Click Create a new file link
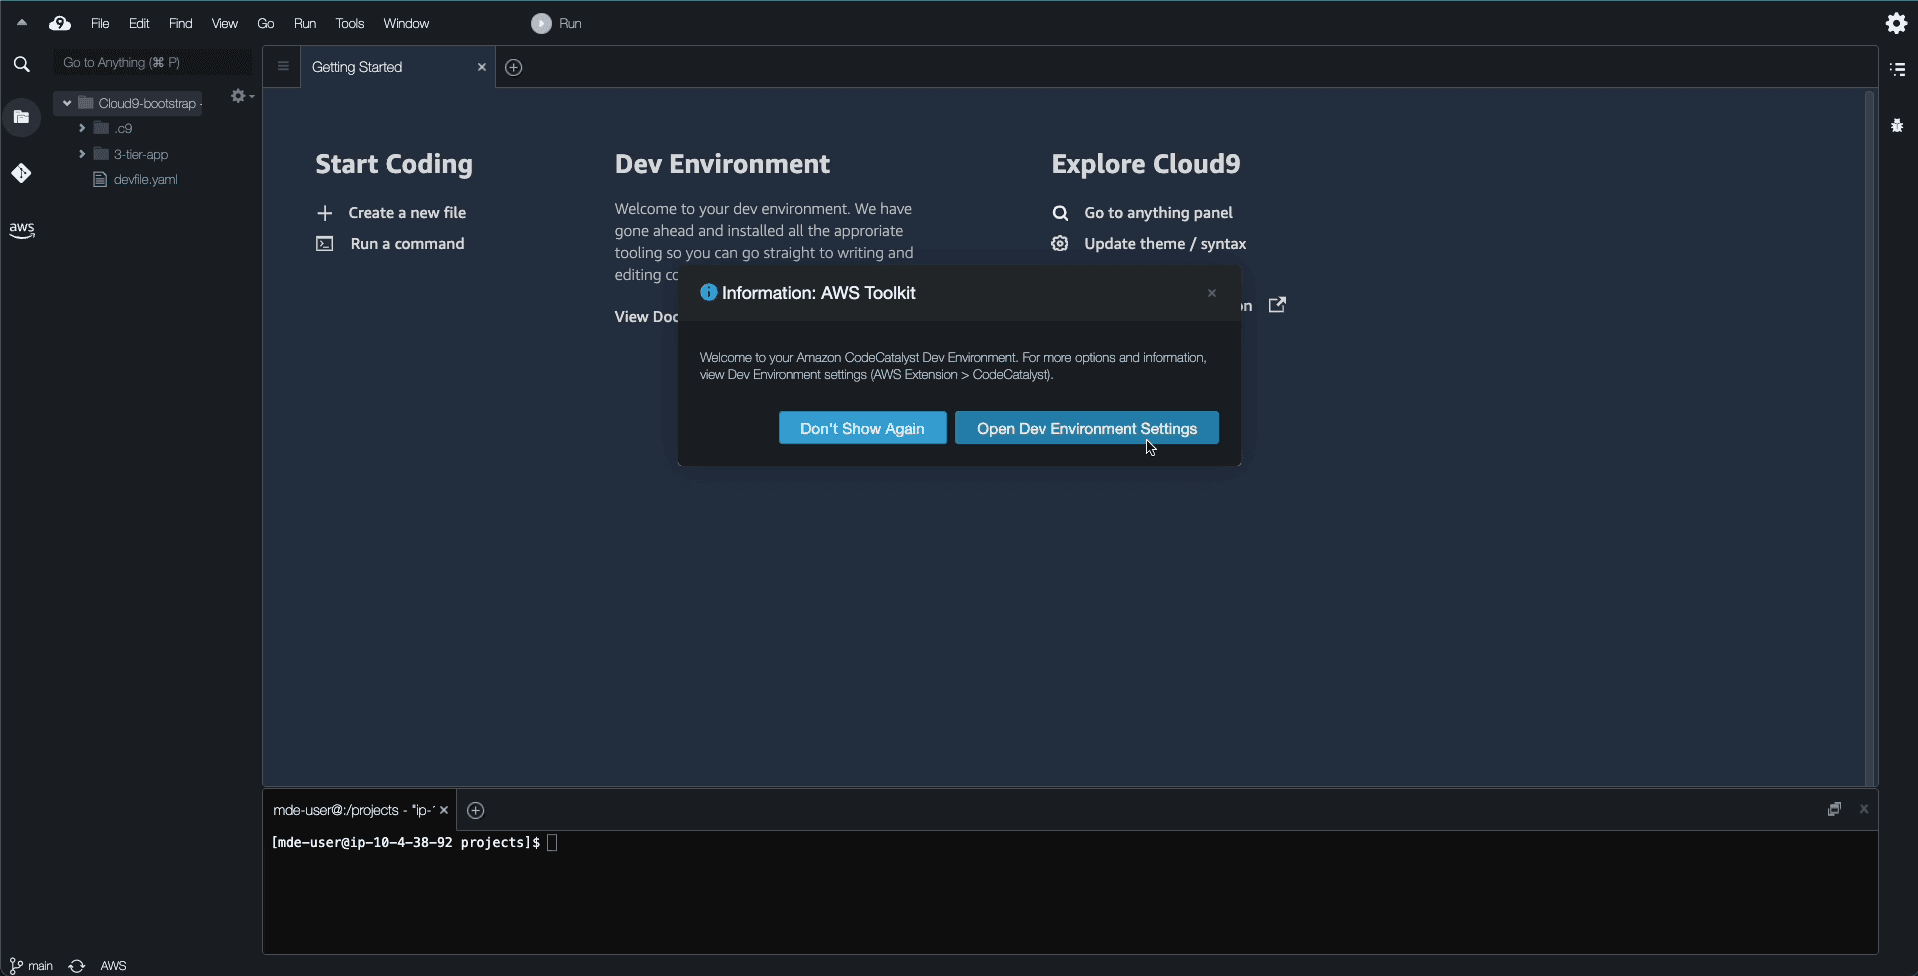The width and height of the screenshot is (1918, 976). tap(407, 213)
